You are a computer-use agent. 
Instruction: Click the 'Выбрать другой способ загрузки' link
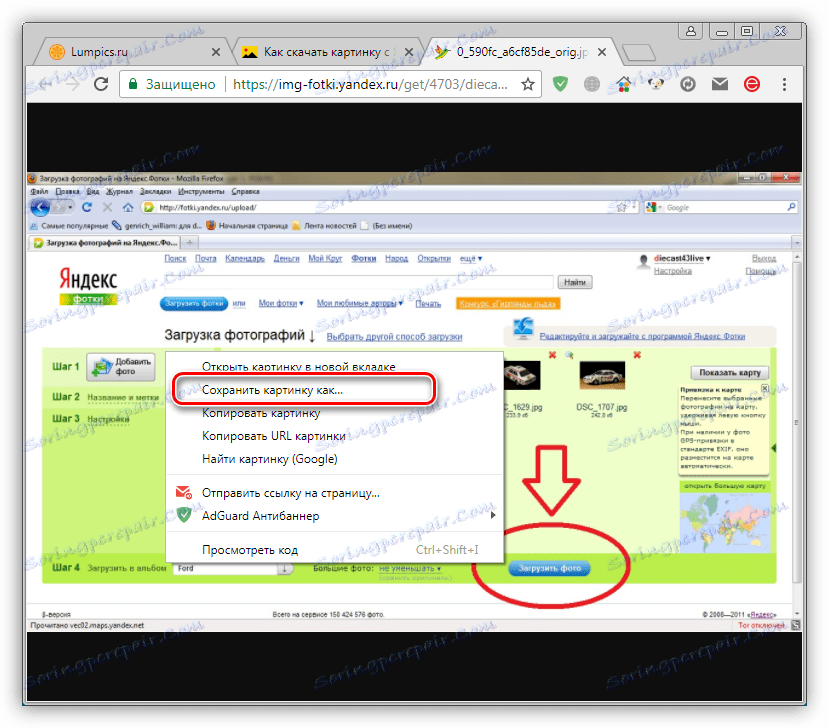click(x=394, y=336)
